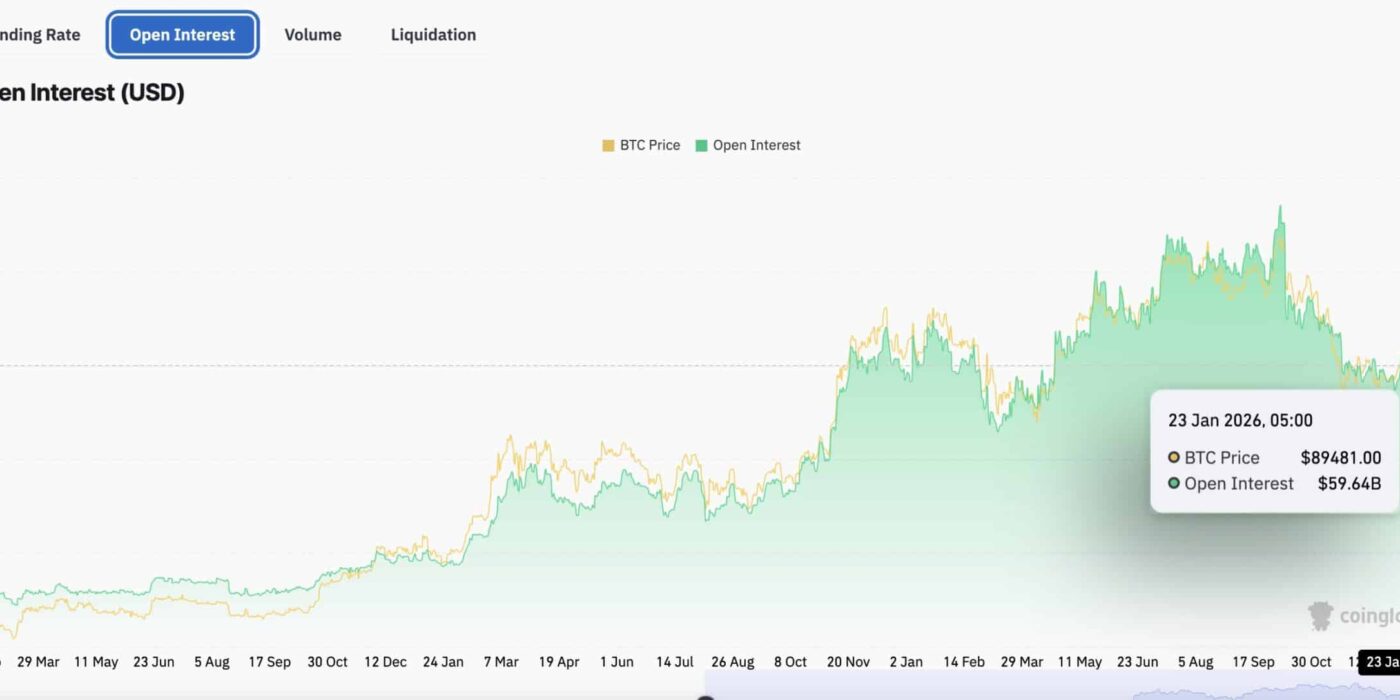Select the 14 Feb date label
Image resolution: width=1400 pixels, height=700 pixels.
tap(964, 662)
